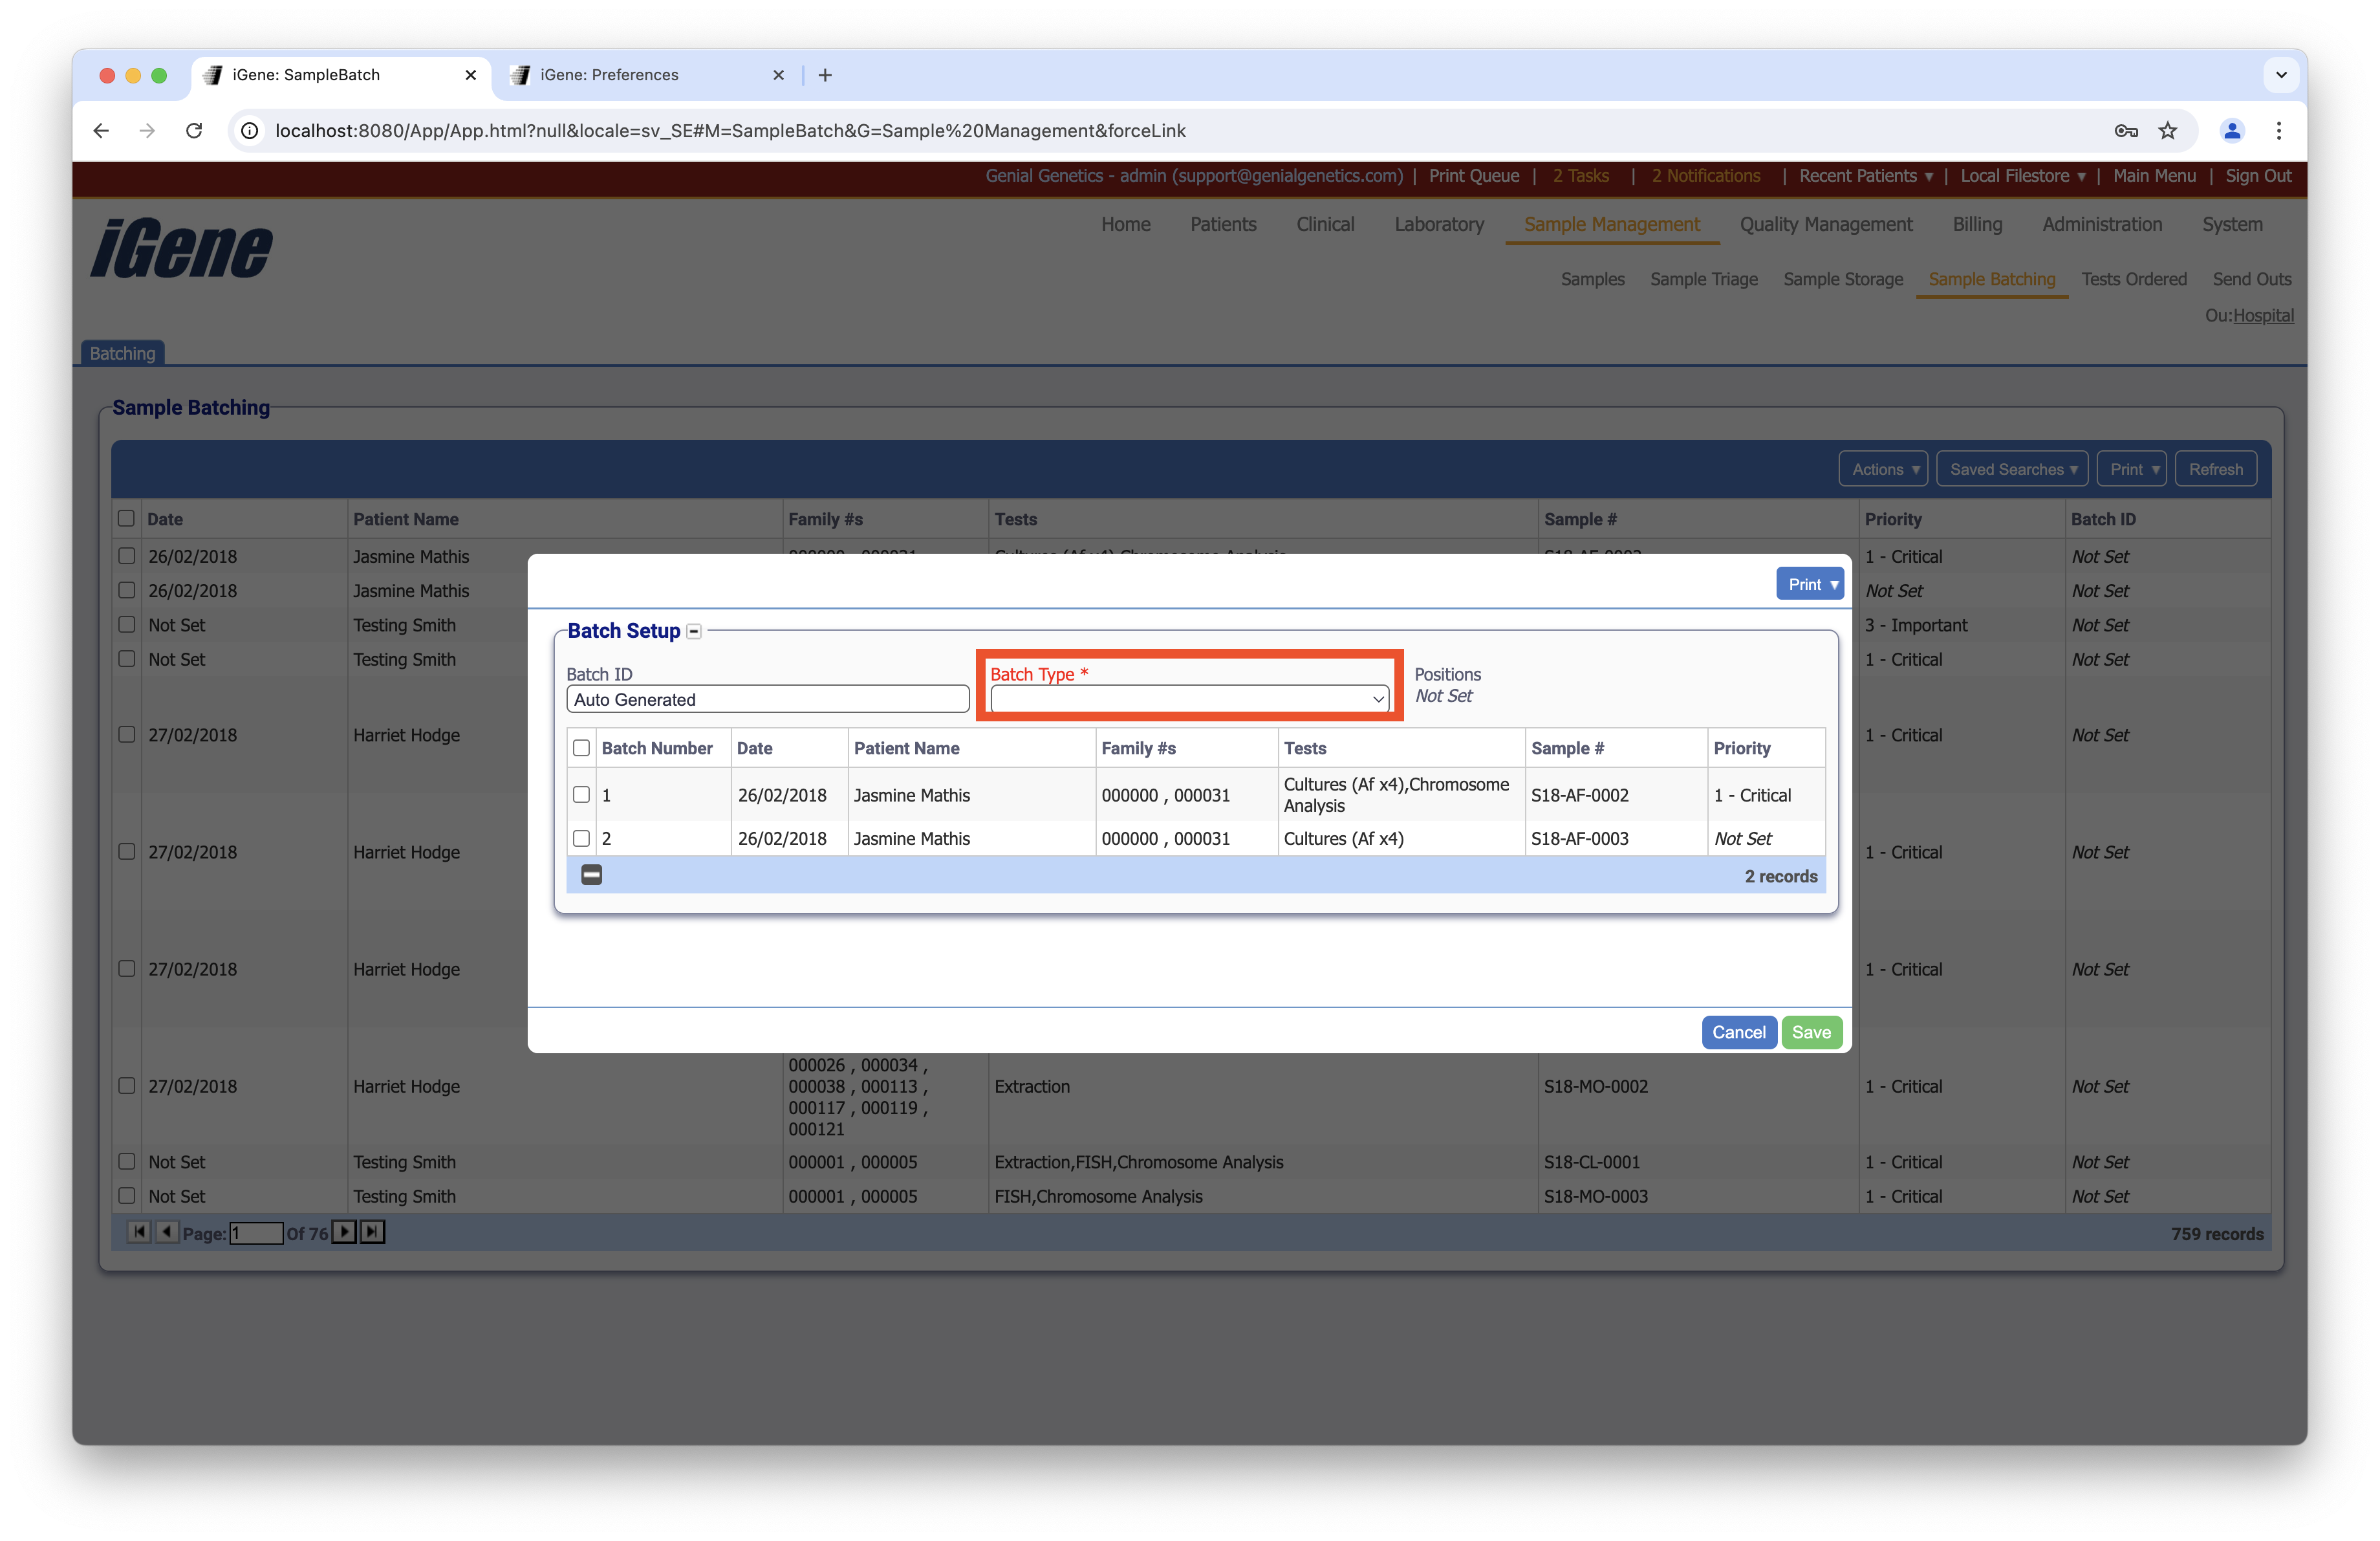Check batch number 2 row checkbox
This screenshot has height=1541, width=2380.
[x=581, y=838]
